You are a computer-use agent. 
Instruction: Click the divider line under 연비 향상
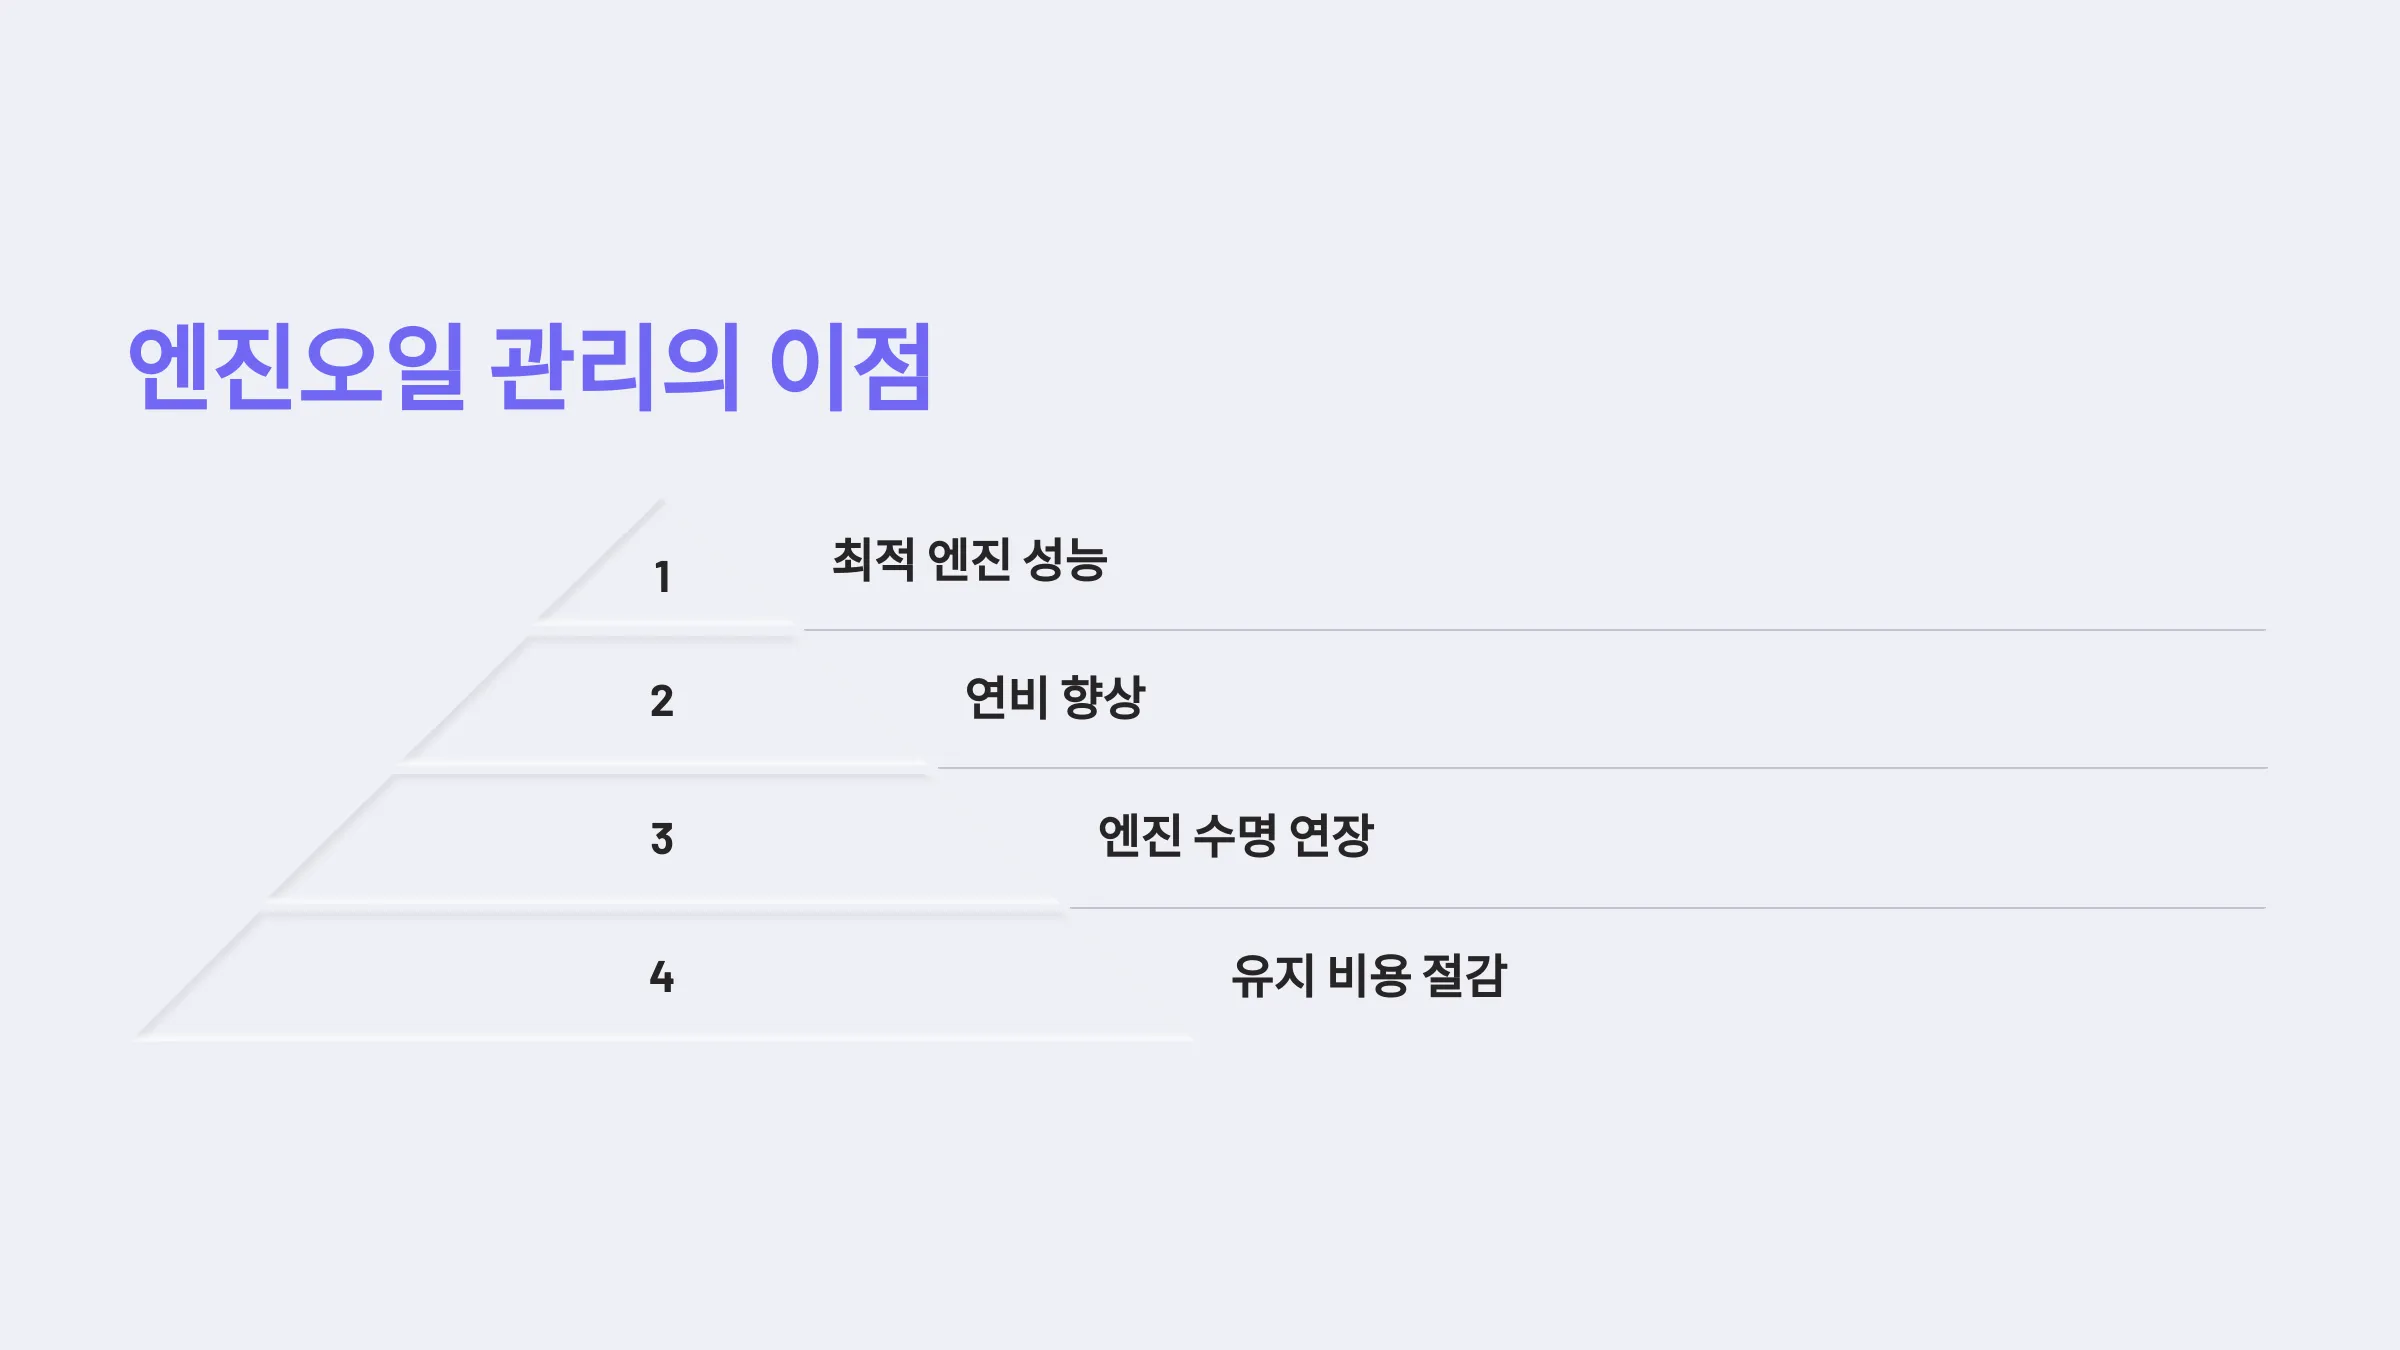pos(1602,768)
